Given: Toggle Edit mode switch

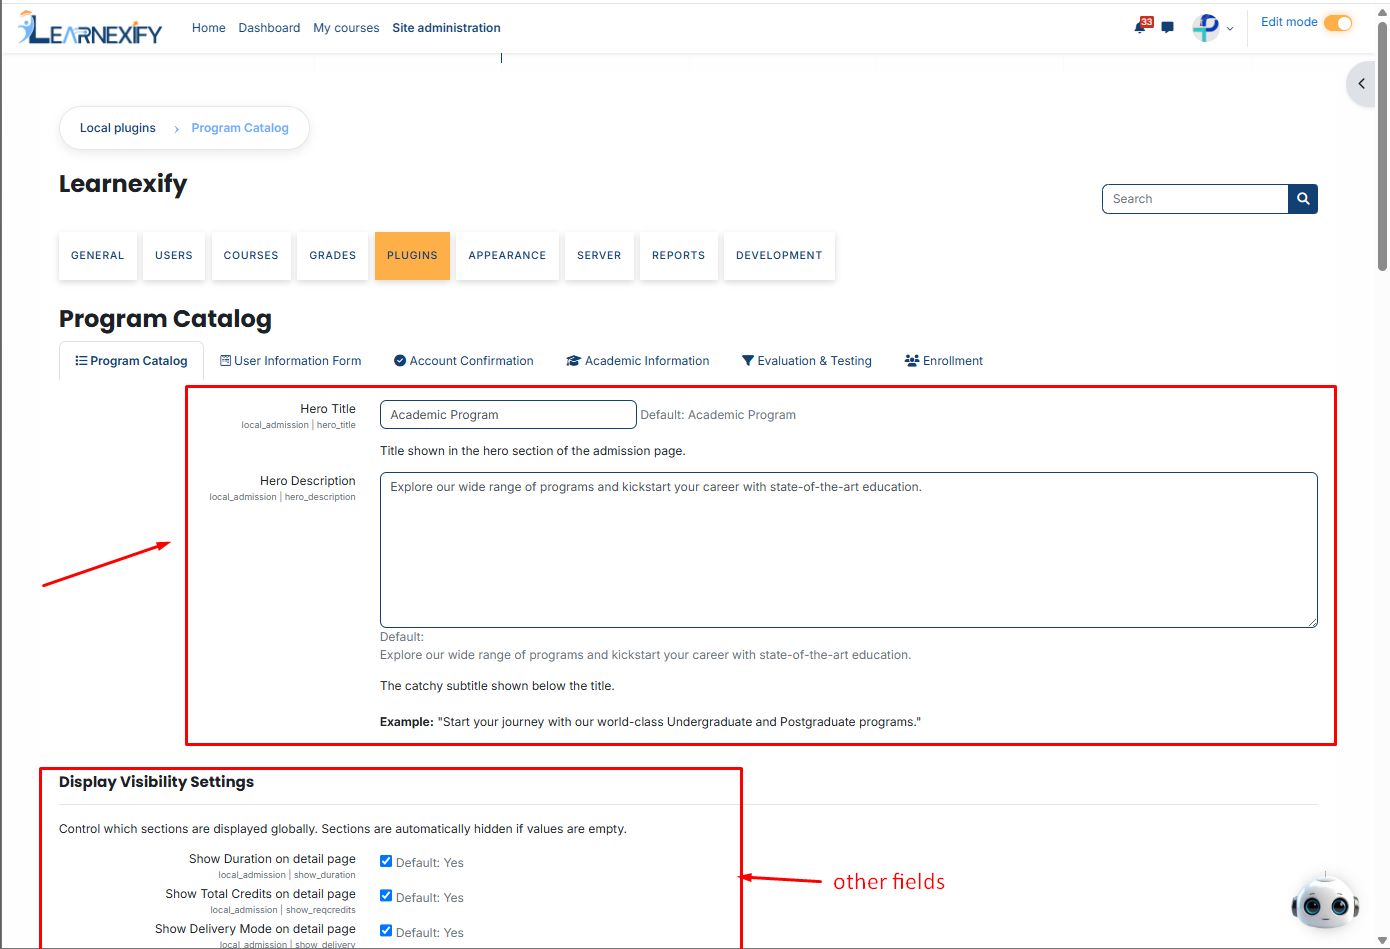Looking at the screenshot, I should coord(1338,23).
